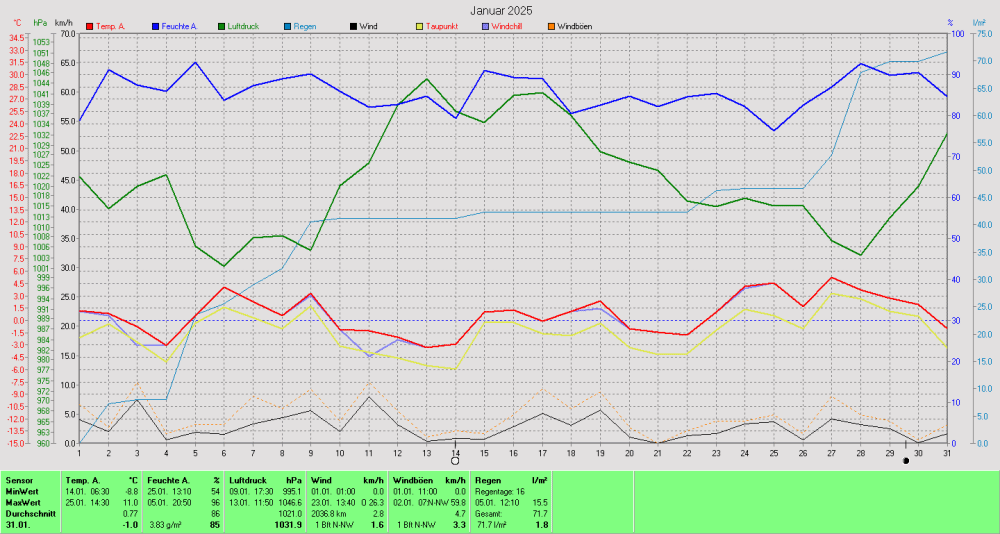Click the black Wind legend square

click(x=354, y=25)
